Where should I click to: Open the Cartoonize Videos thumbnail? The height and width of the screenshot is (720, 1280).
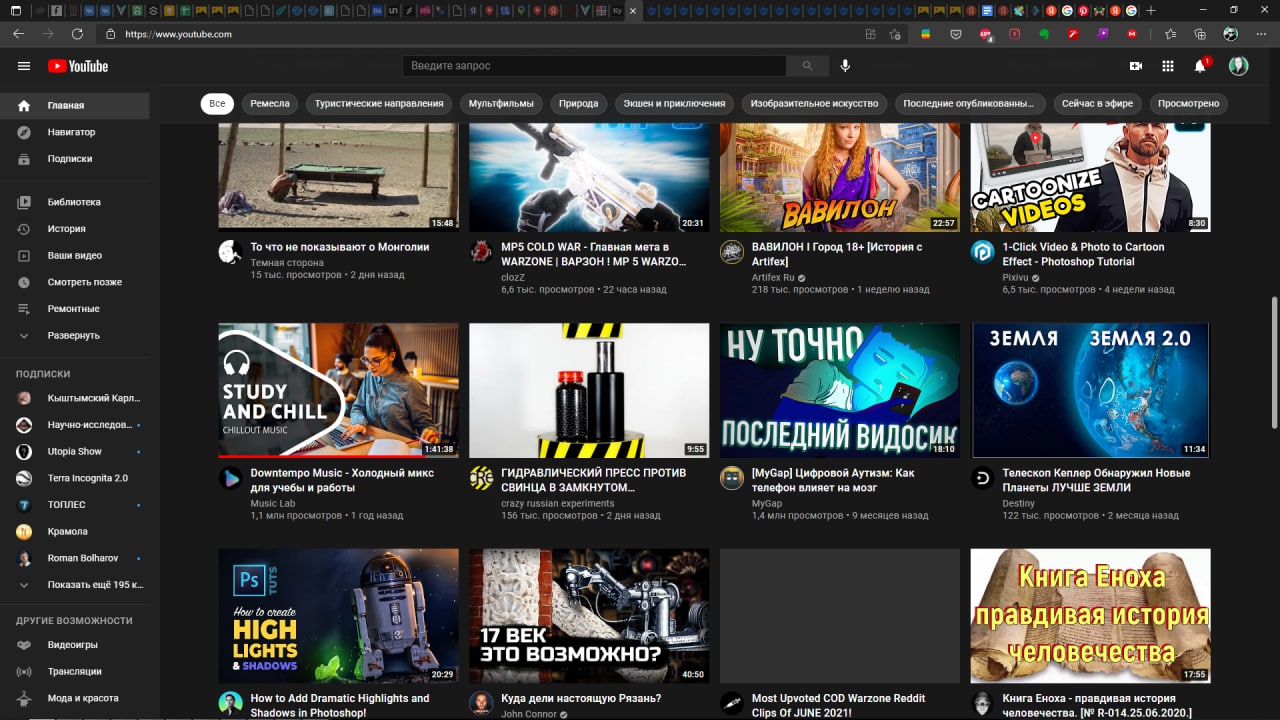[x=1091, y=177]
